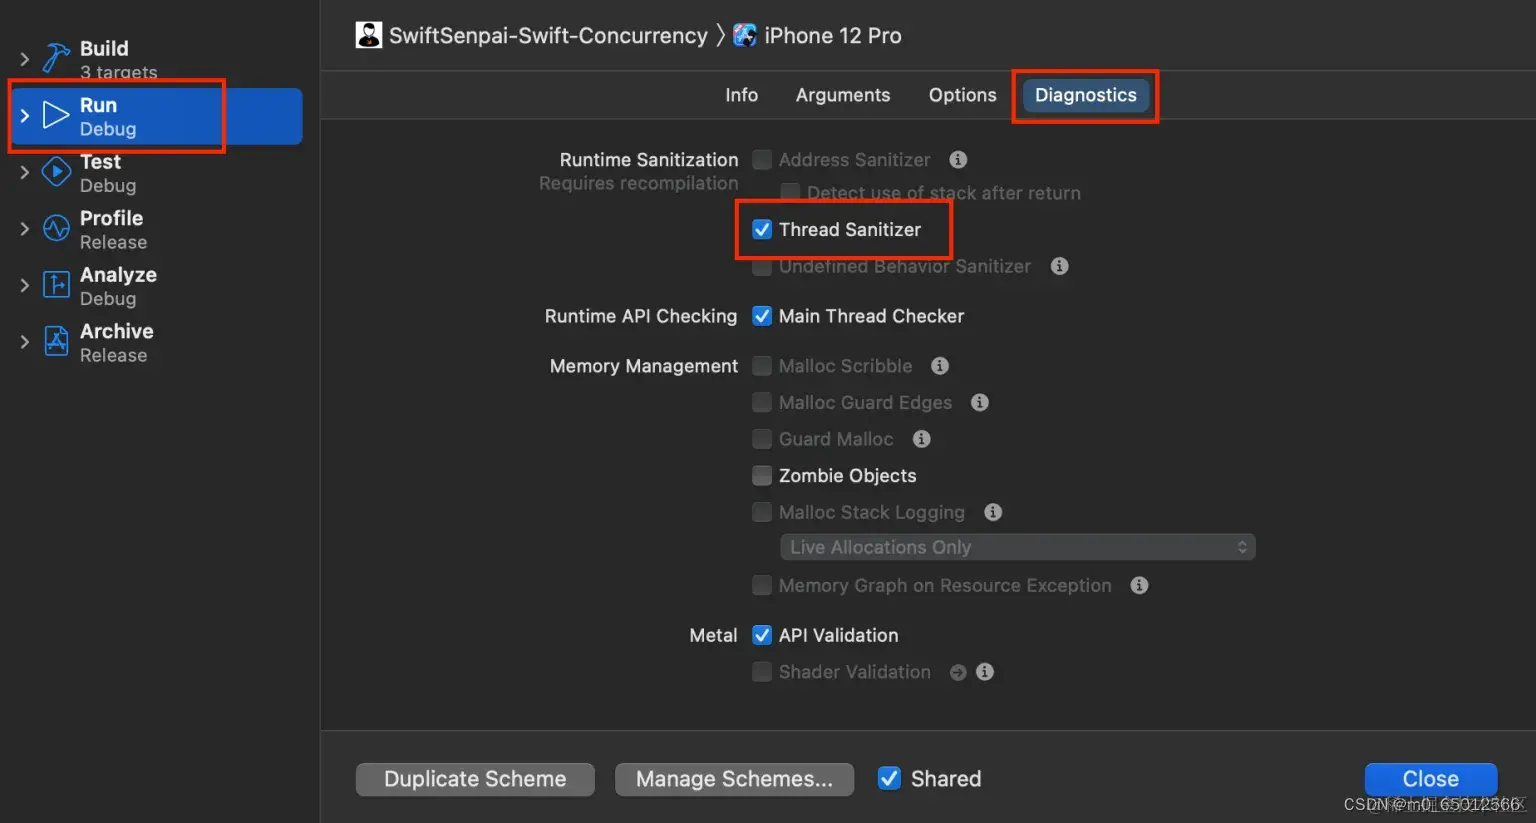Click the Archive action icon
The image size is (1536, 823).
pyautogui.click(x=56, y=342)
